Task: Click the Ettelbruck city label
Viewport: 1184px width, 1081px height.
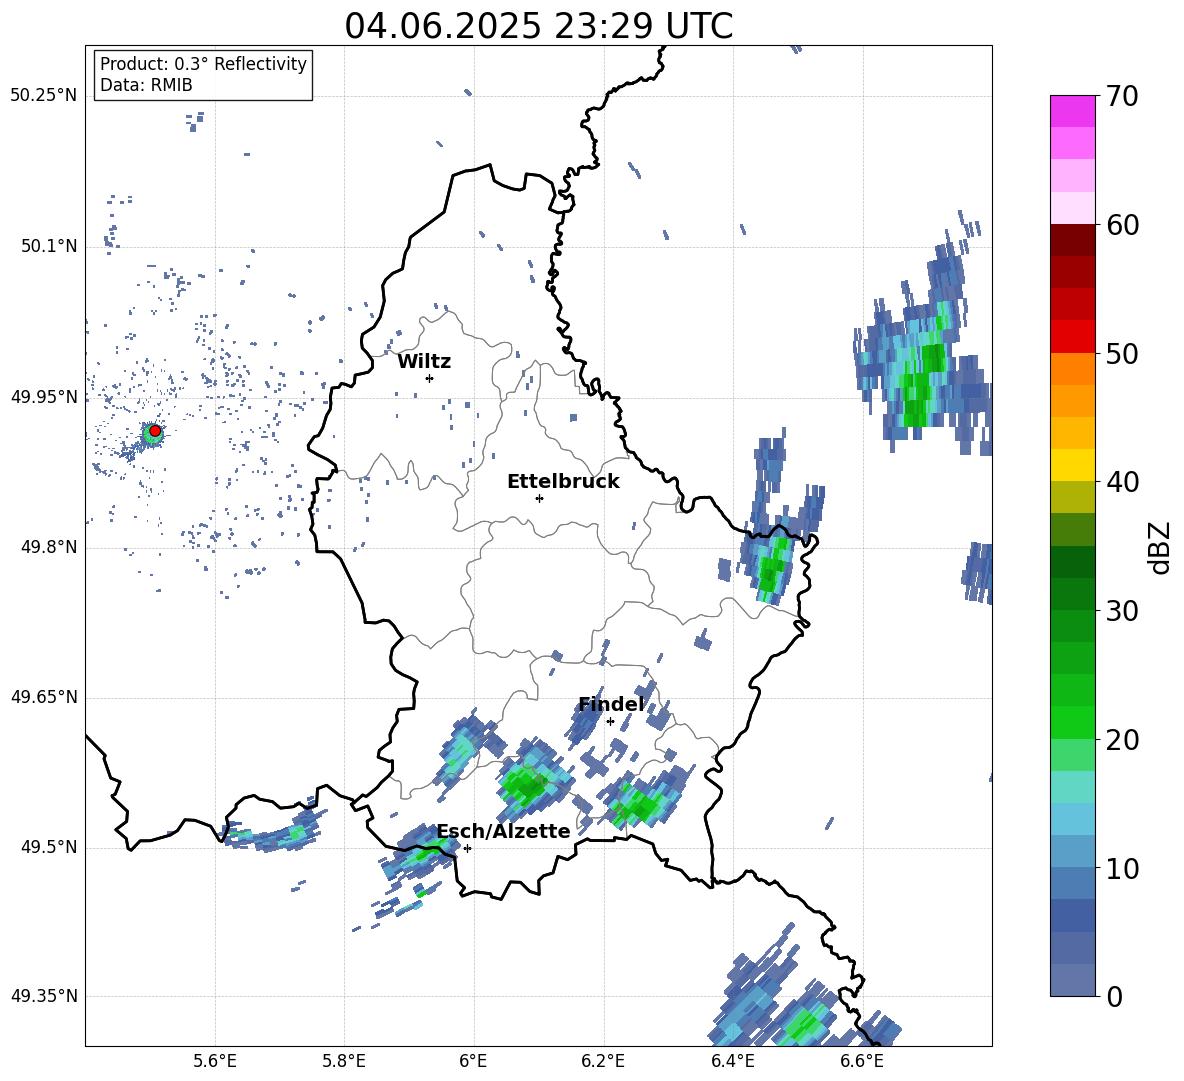Action: (x=563, y=482)
